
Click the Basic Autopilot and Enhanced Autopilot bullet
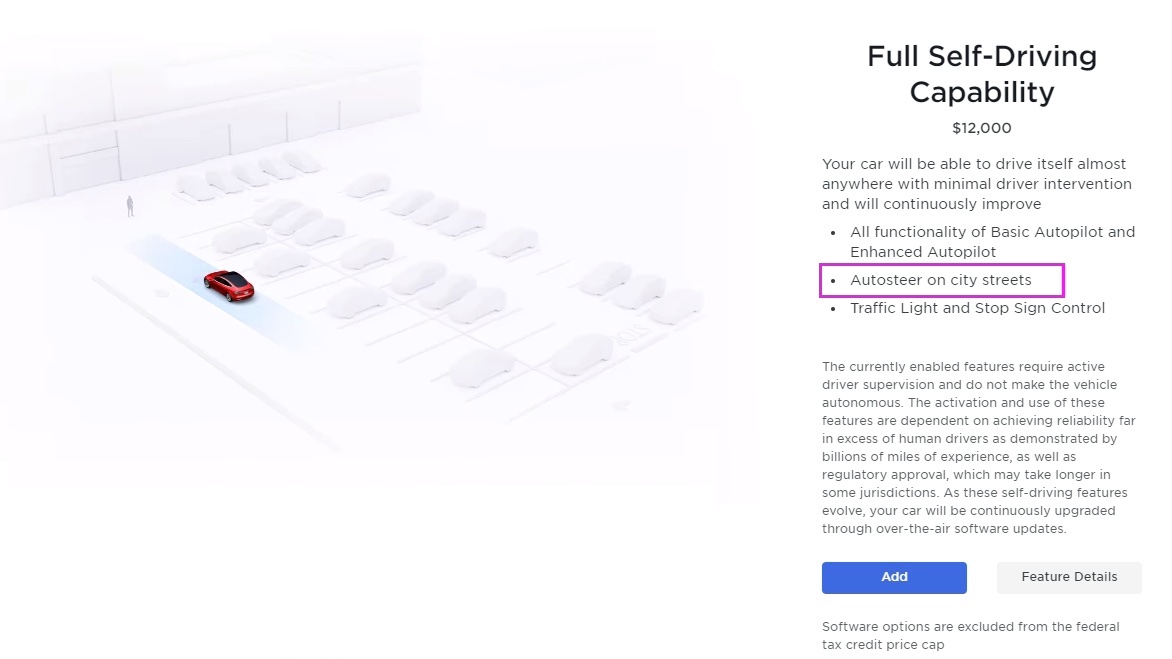tap(992, 242)
